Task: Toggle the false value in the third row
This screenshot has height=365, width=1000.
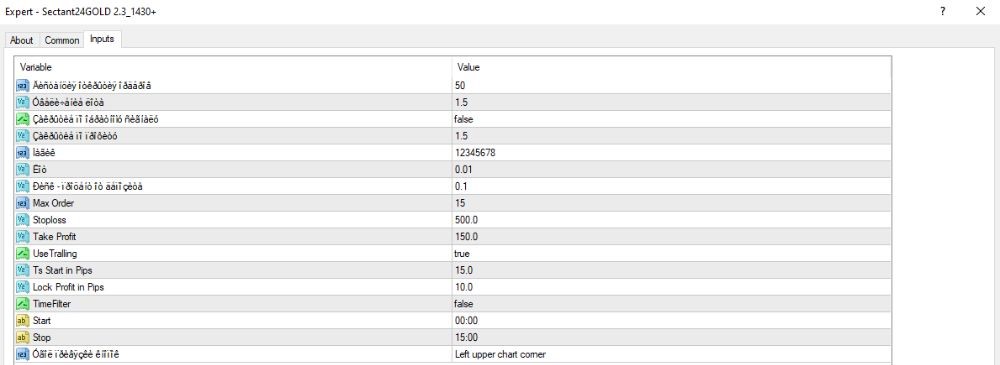Action: (x=672, y=119)
